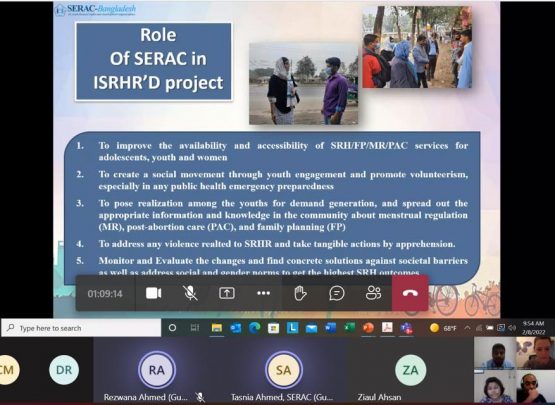Screen dimensions: 555x405
Task: Click the Windows search box
Action: tap(81, 328)
